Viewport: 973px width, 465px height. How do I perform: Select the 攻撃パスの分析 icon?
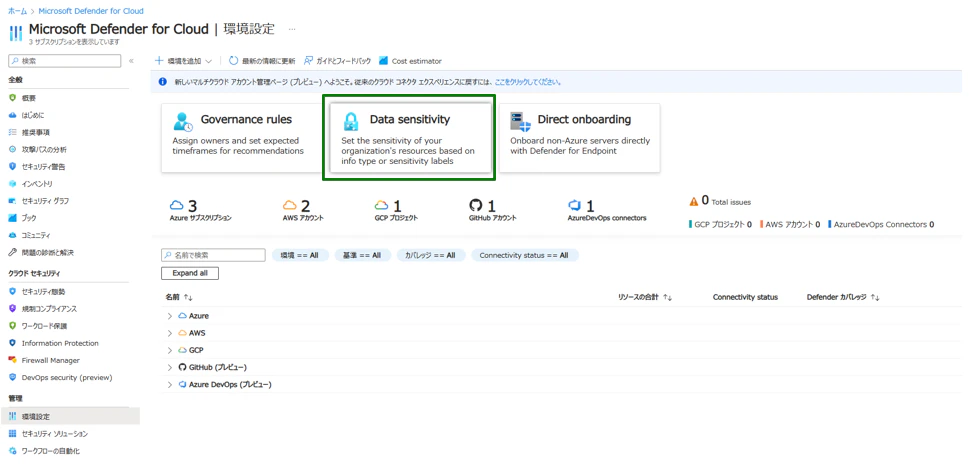point(12,150)
